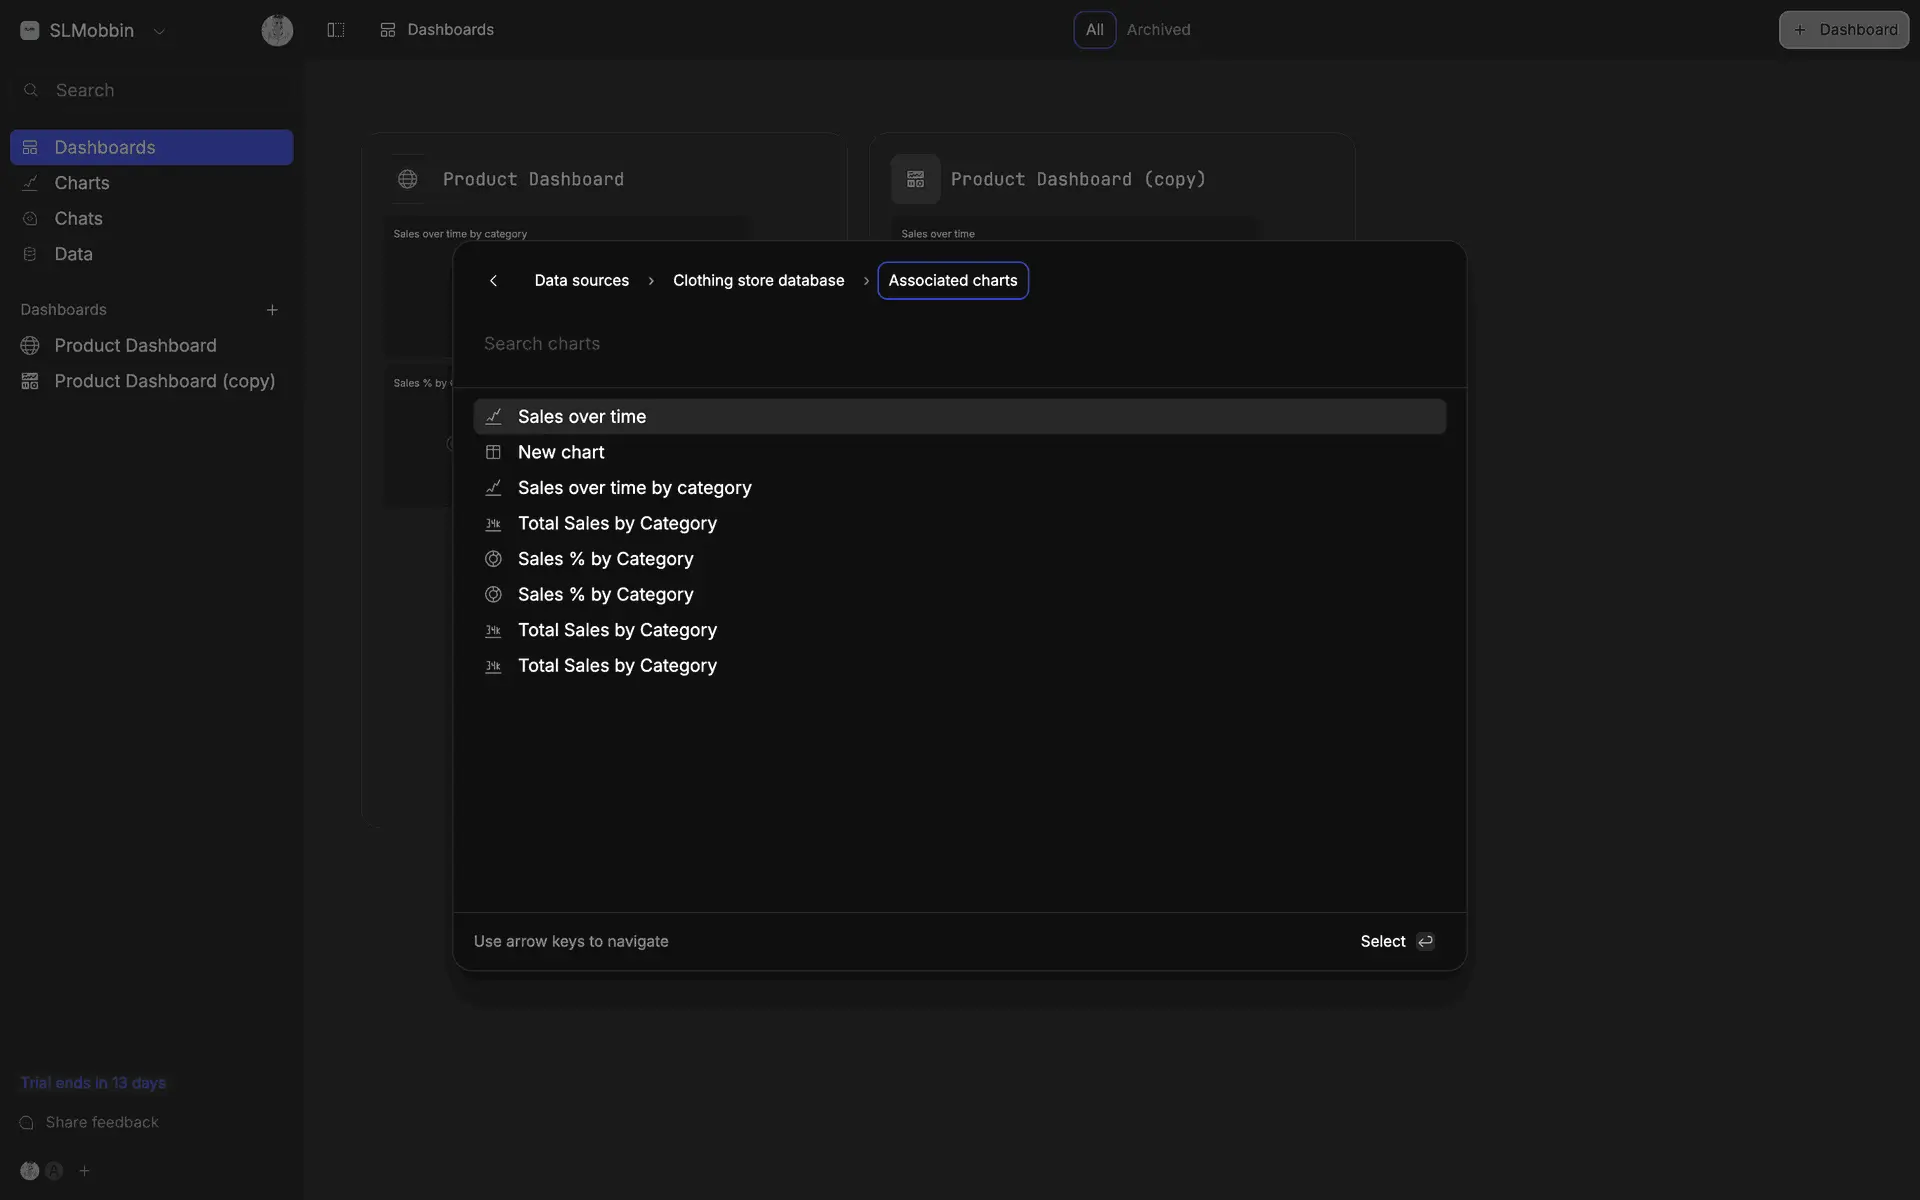Toggle the sidebar collapse icon
Screen dimensions: 1920x1200
pos(336,30)
